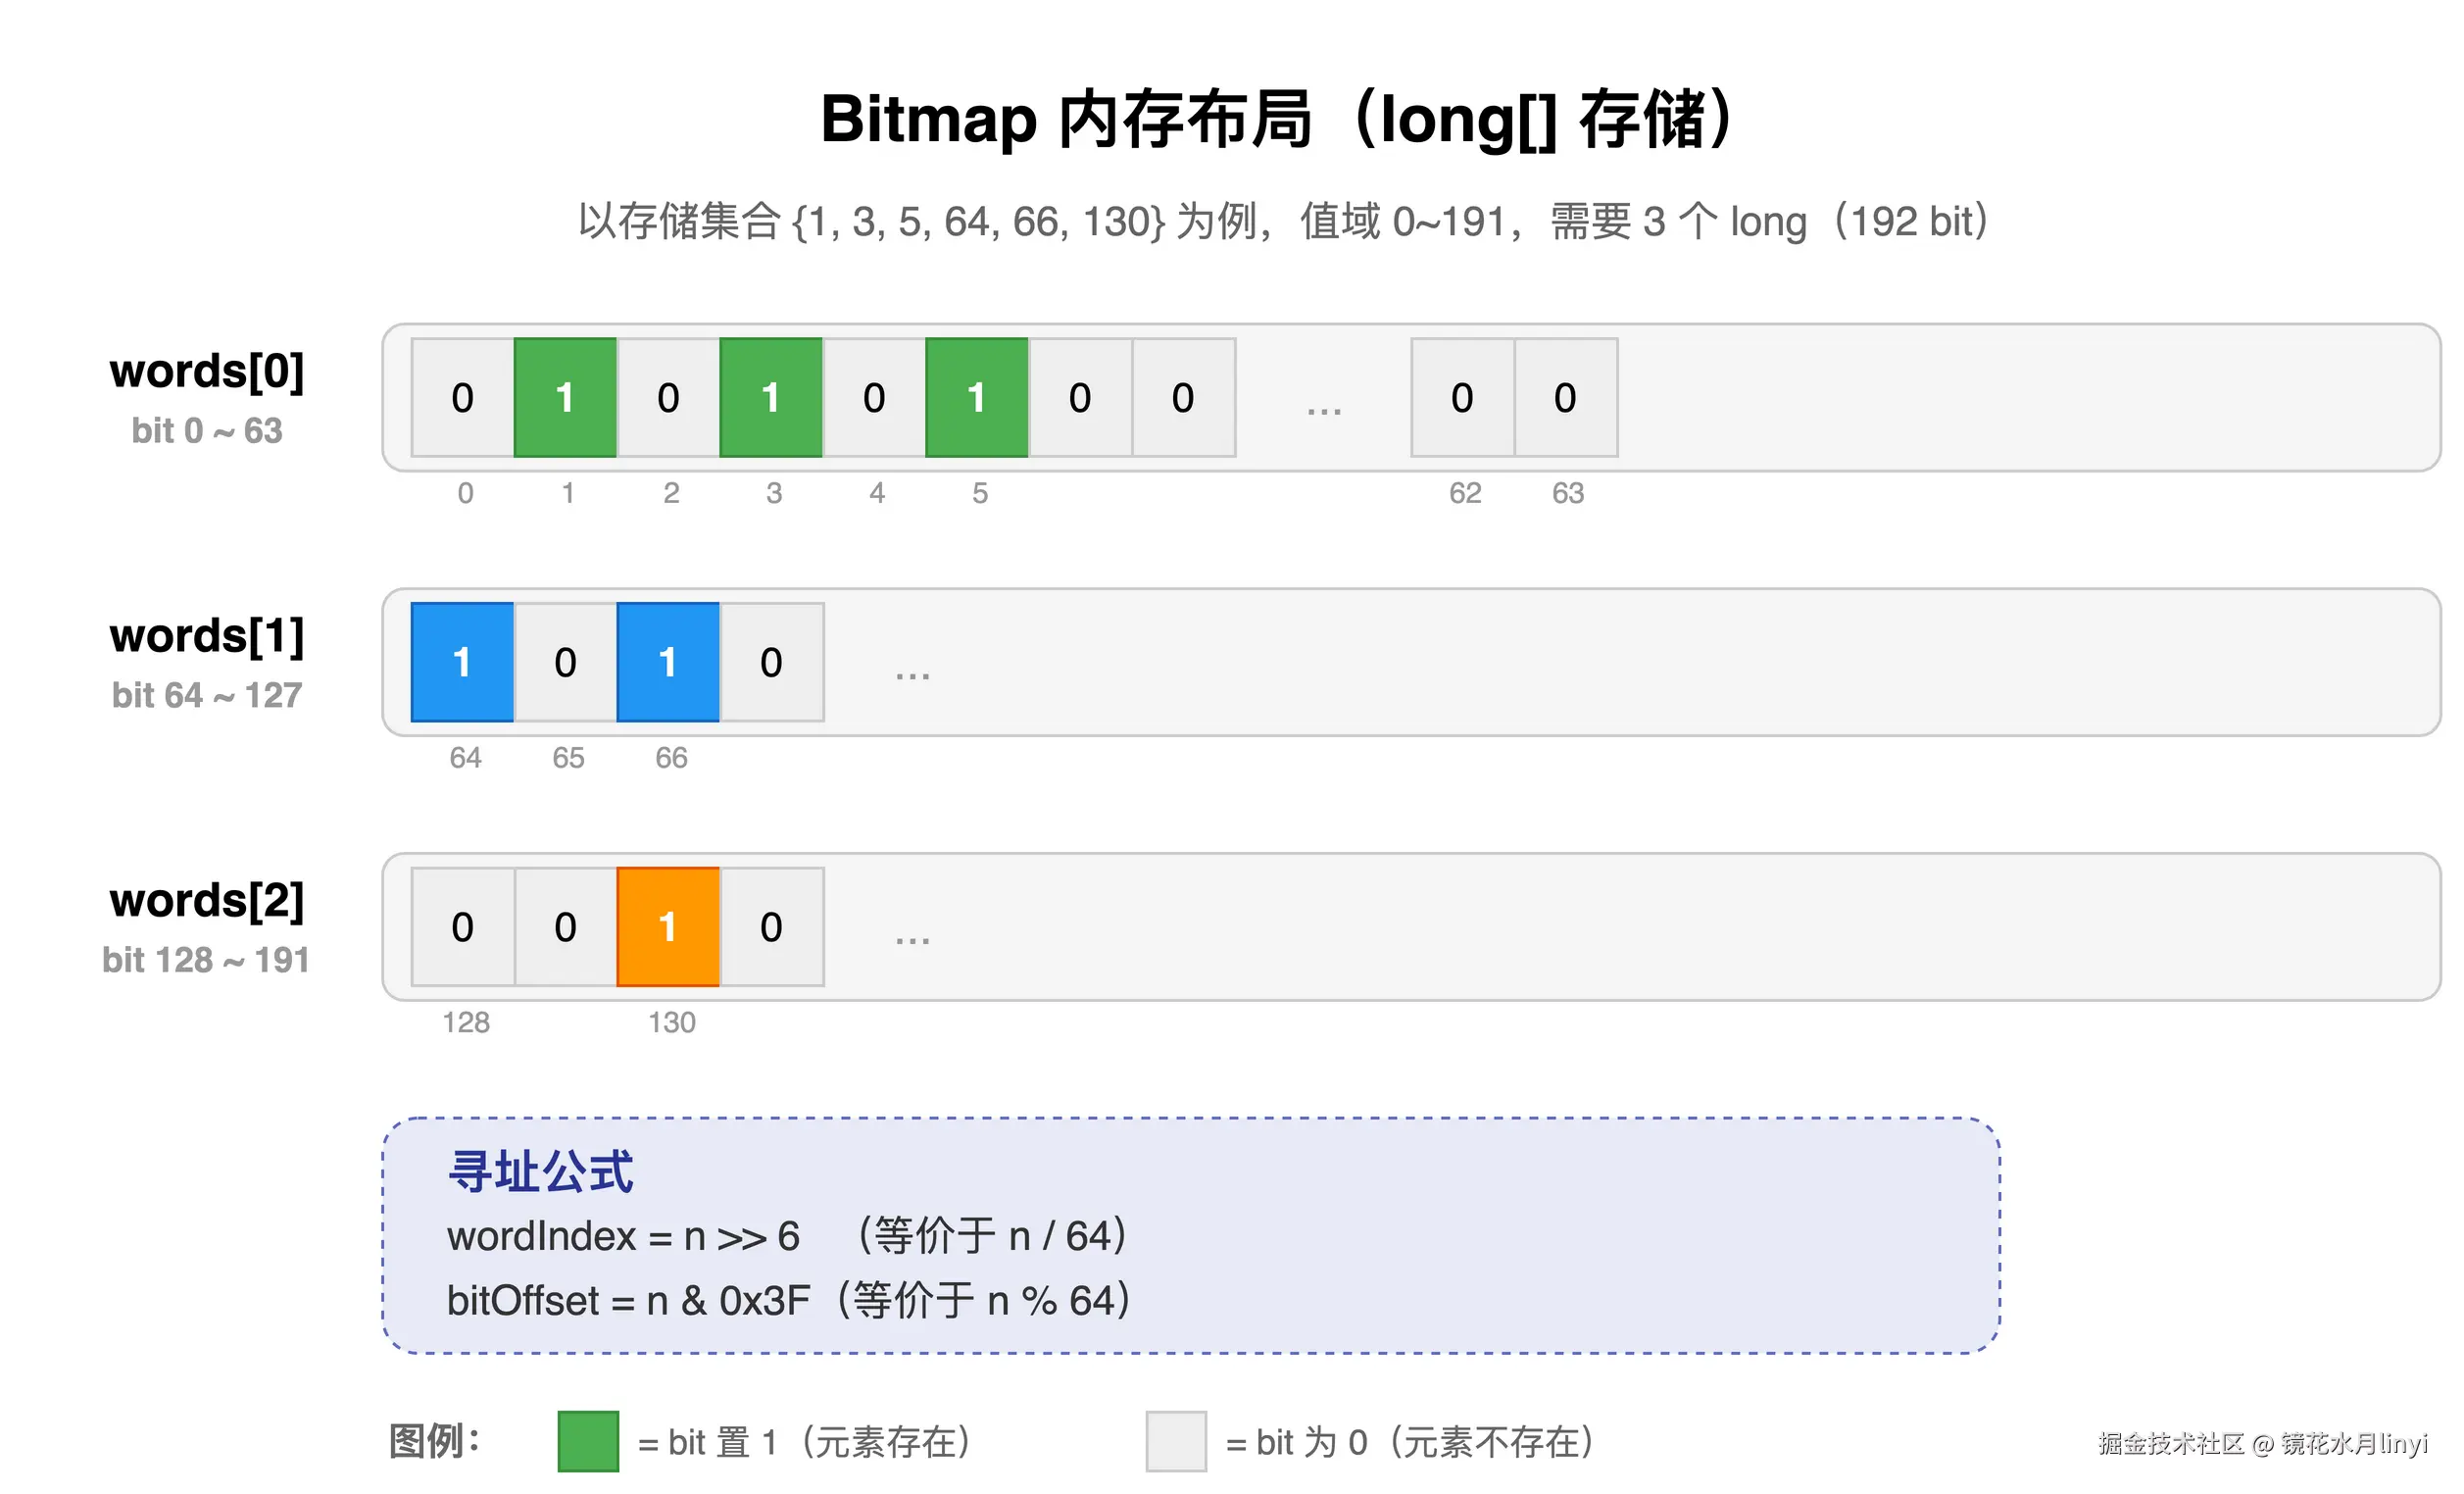Select the words[2] row label
This screenshot has height=1494, width=2464.
[x=207, y=900]
